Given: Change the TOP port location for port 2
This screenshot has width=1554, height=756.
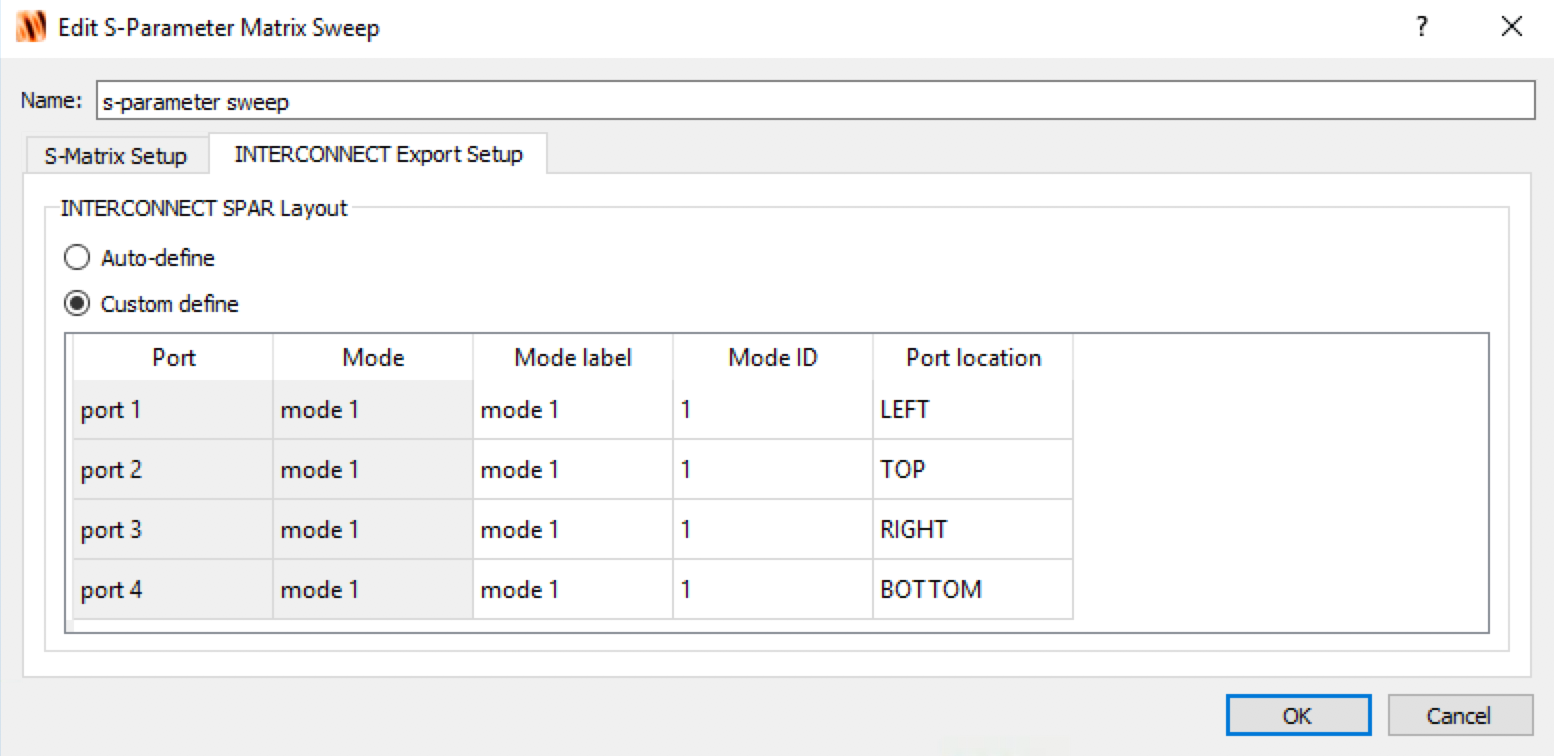Looking at the screenshot, I should [x=972, y=469].
